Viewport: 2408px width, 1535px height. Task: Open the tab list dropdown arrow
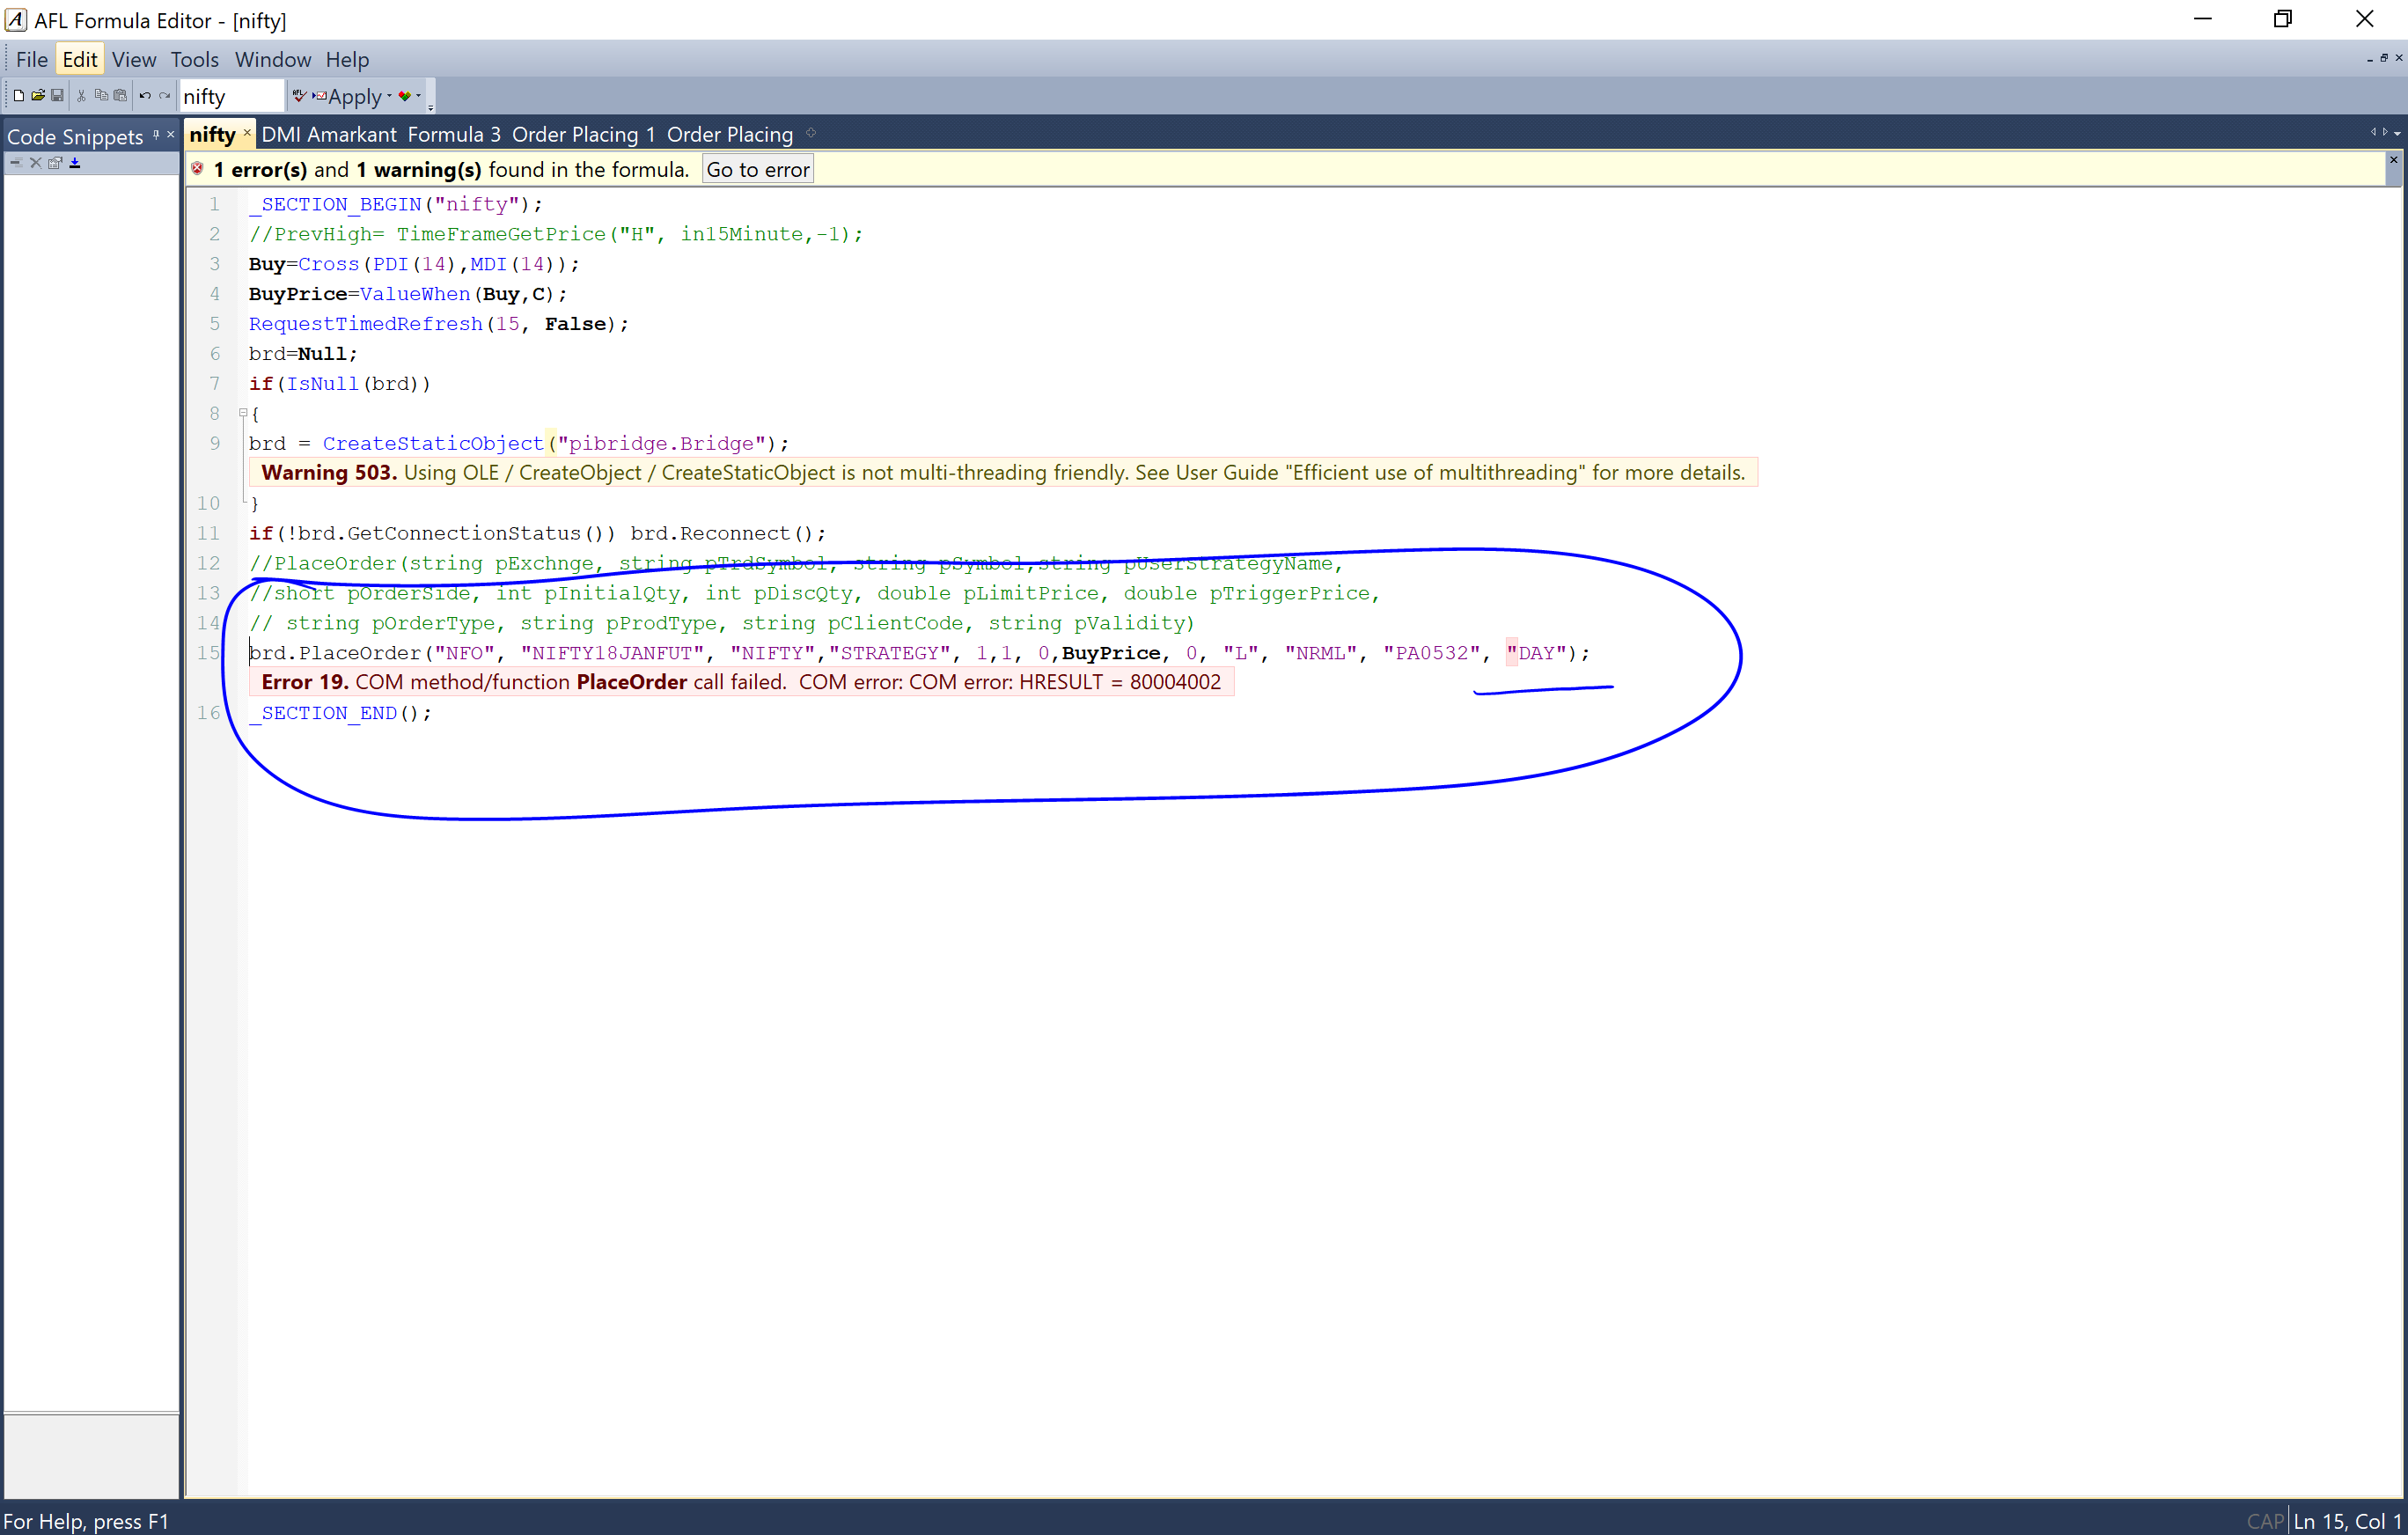pyautogui.click(x=2397, y=134)
